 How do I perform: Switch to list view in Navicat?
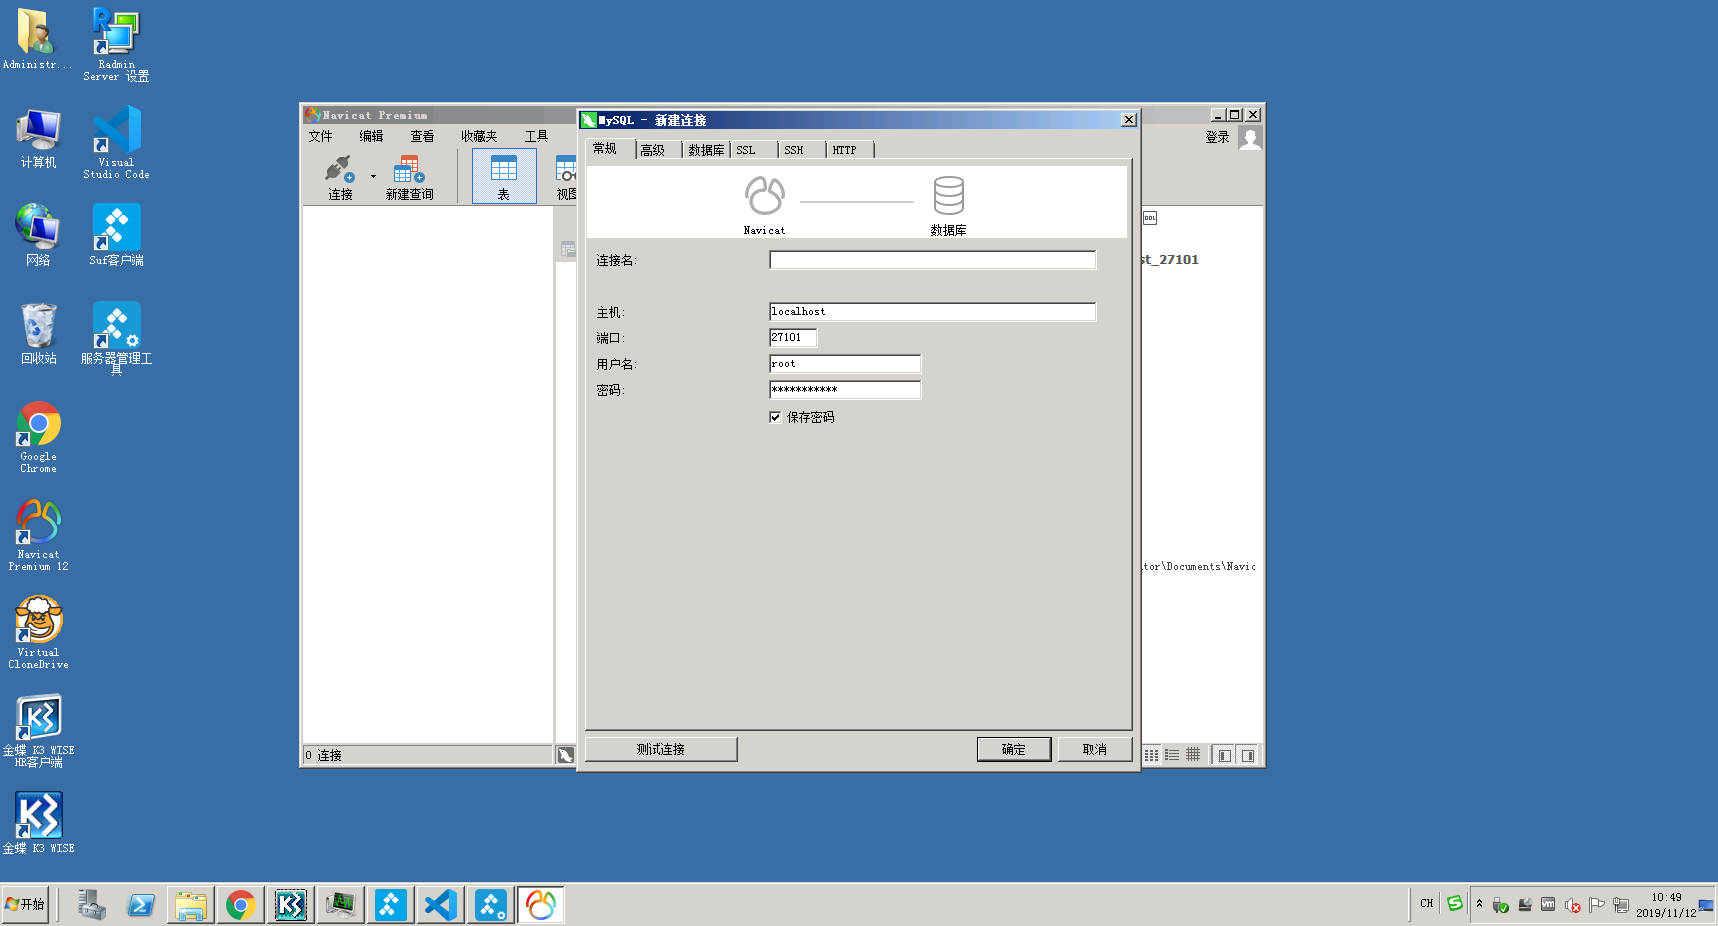pyautogui.click(x=1172, y=755)
